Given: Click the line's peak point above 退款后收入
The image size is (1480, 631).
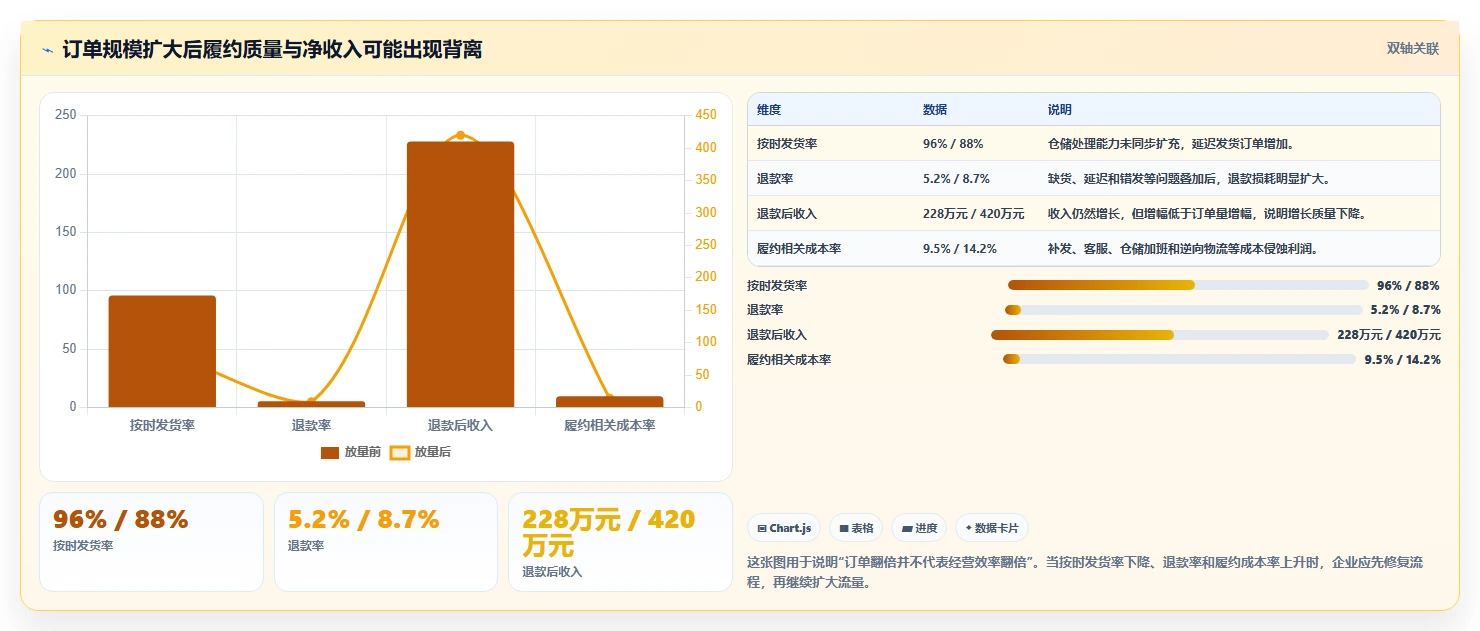Looking at the screenshot, I should tap(460, 135).
